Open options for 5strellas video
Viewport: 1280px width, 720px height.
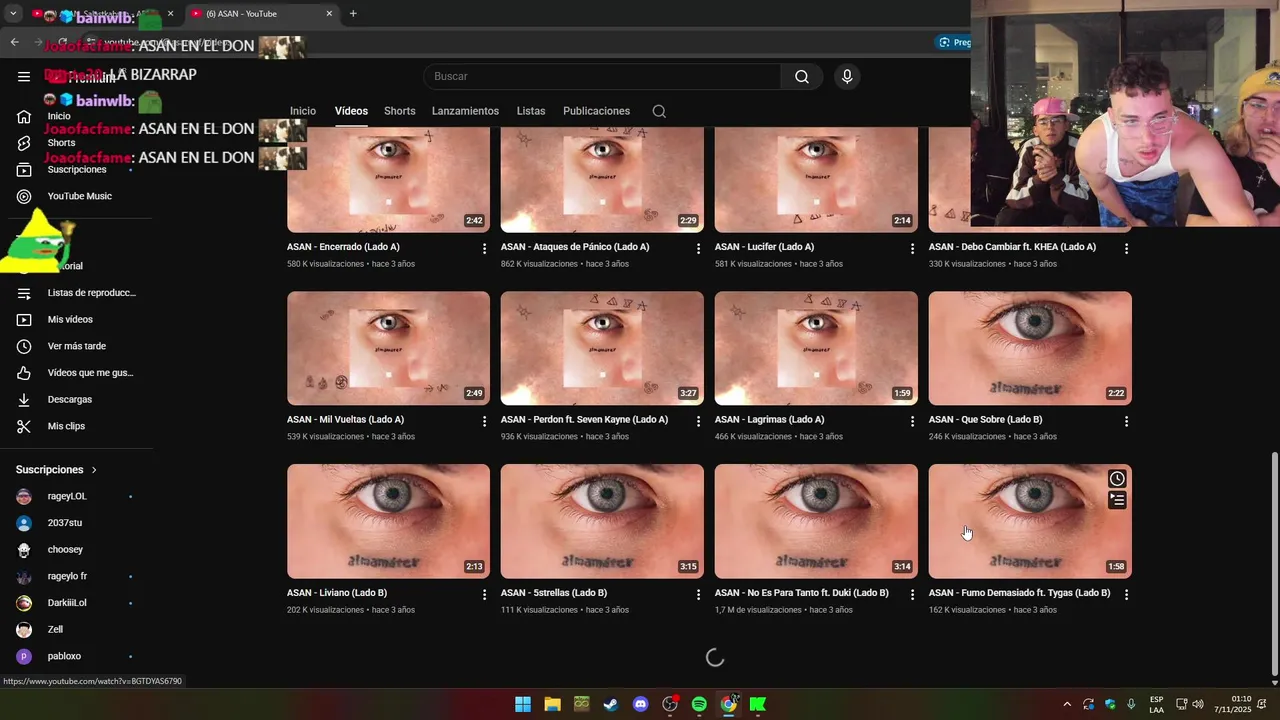tap(698, 594)
